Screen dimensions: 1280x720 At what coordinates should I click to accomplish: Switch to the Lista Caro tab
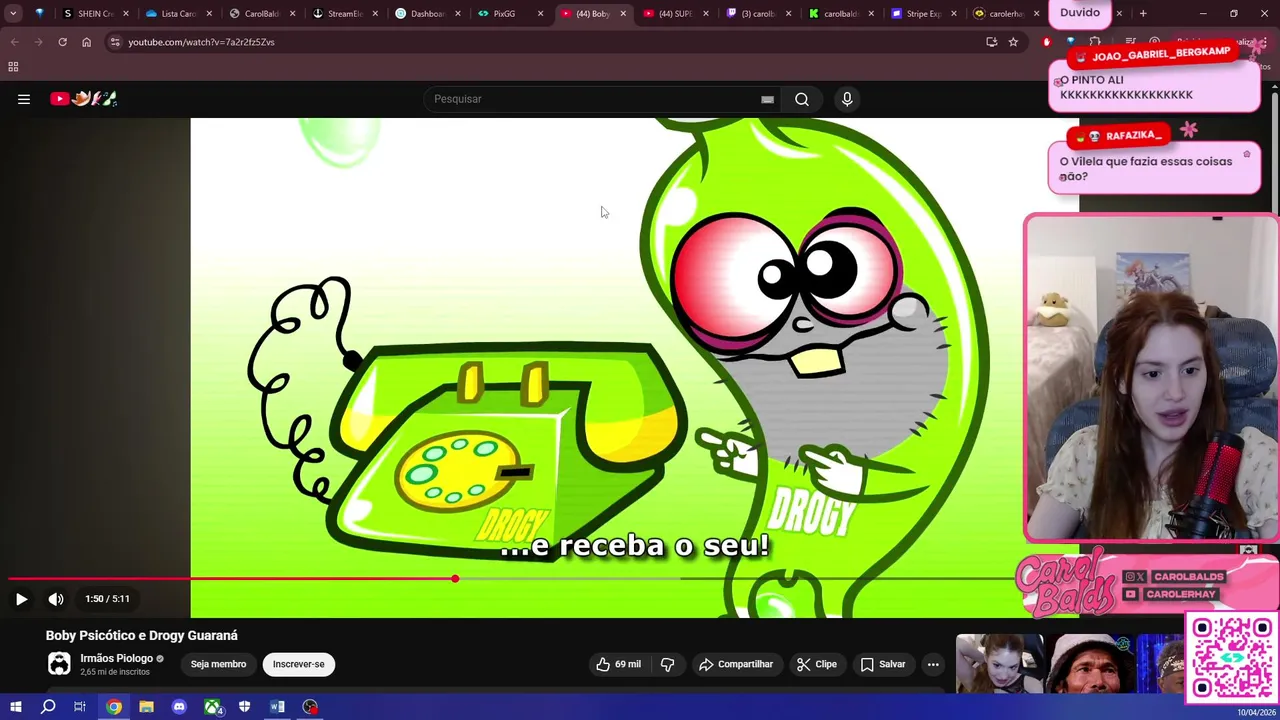[177, 14]
